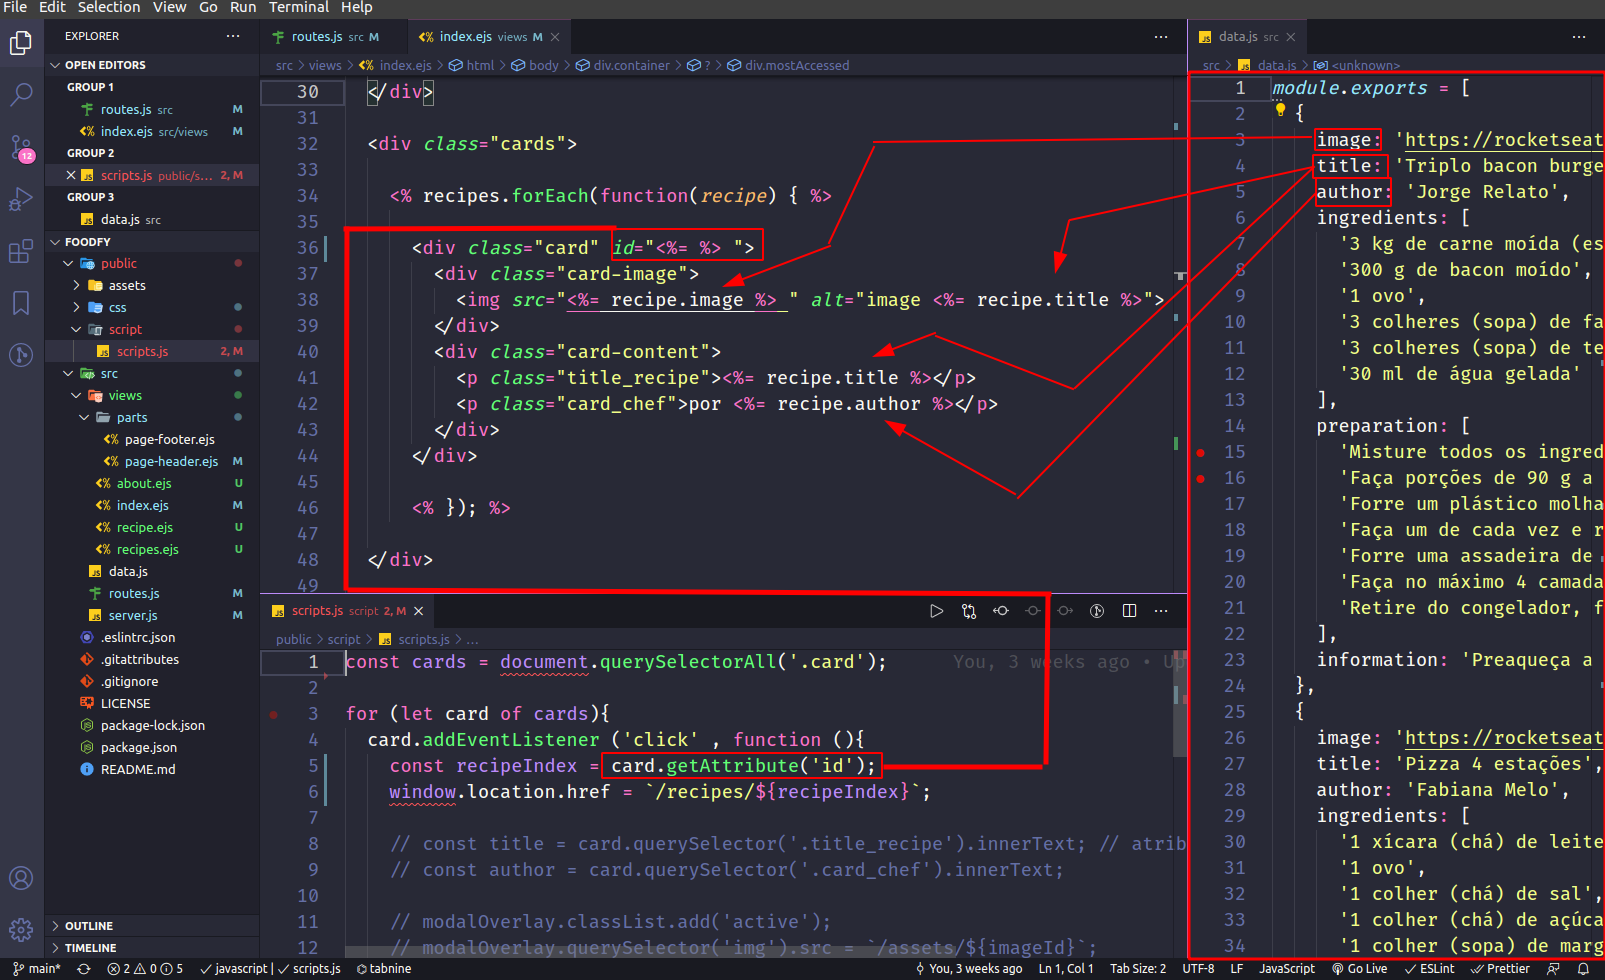Click the lightbulb code action icon
The image size is (1605, 980).
pyautogui.click(x=1280, y=111)
